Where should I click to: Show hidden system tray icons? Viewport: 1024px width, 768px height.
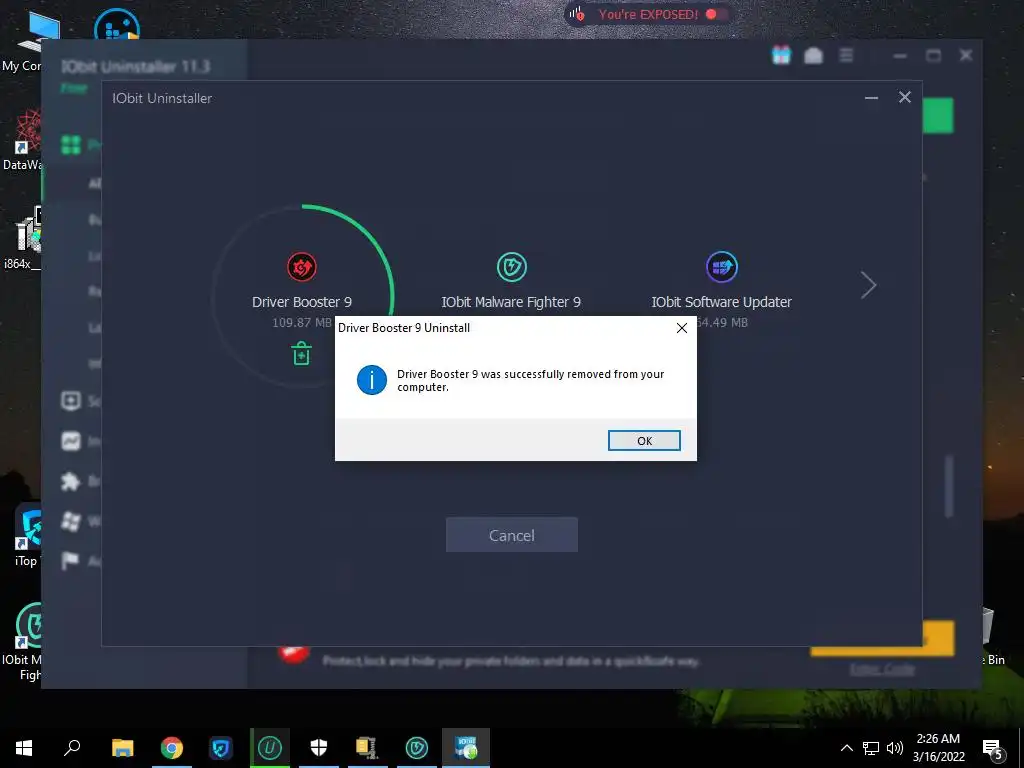(846, 748)
